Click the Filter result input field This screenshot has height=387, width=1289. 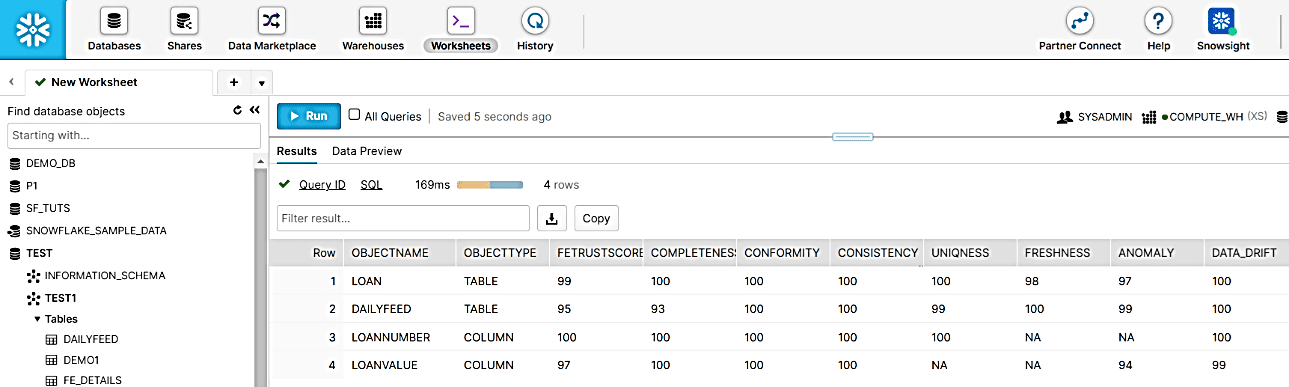pyautogui.click(x=403, y=218)
